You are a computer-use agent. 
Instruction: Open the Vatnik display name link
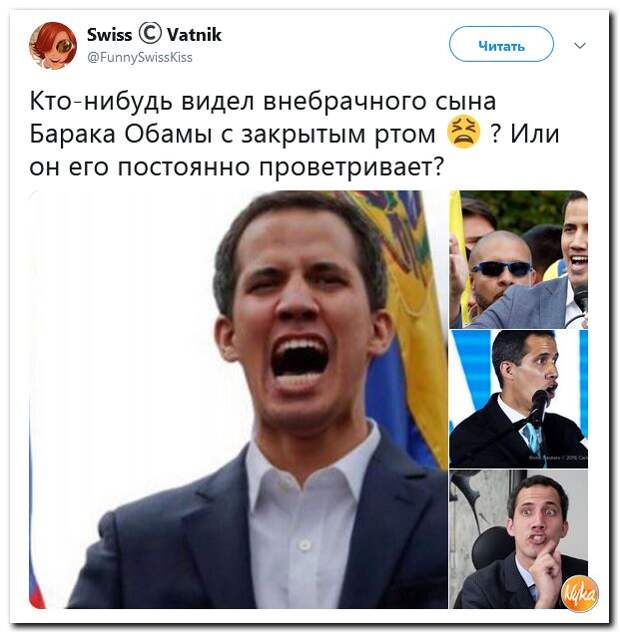(195, 35)
